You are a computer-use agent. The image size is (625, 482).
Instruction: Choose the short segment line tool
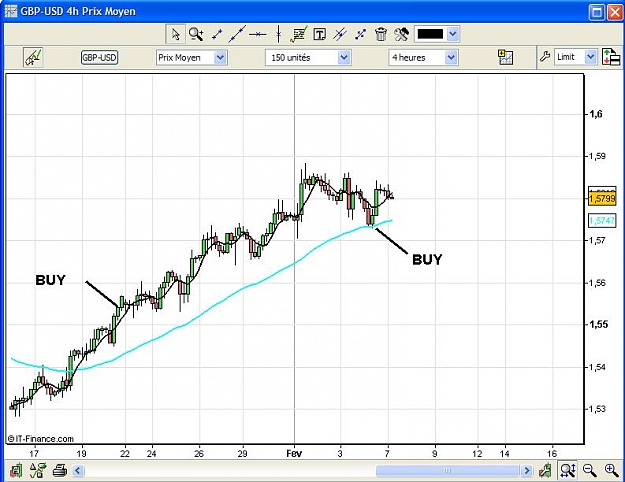coord(217,35)
